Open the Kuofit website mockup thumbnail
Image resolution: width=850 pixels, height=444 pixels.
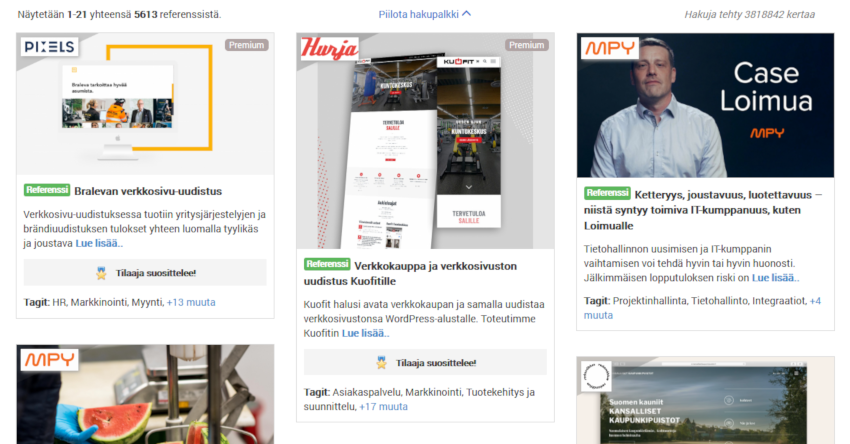coord(425,141)
